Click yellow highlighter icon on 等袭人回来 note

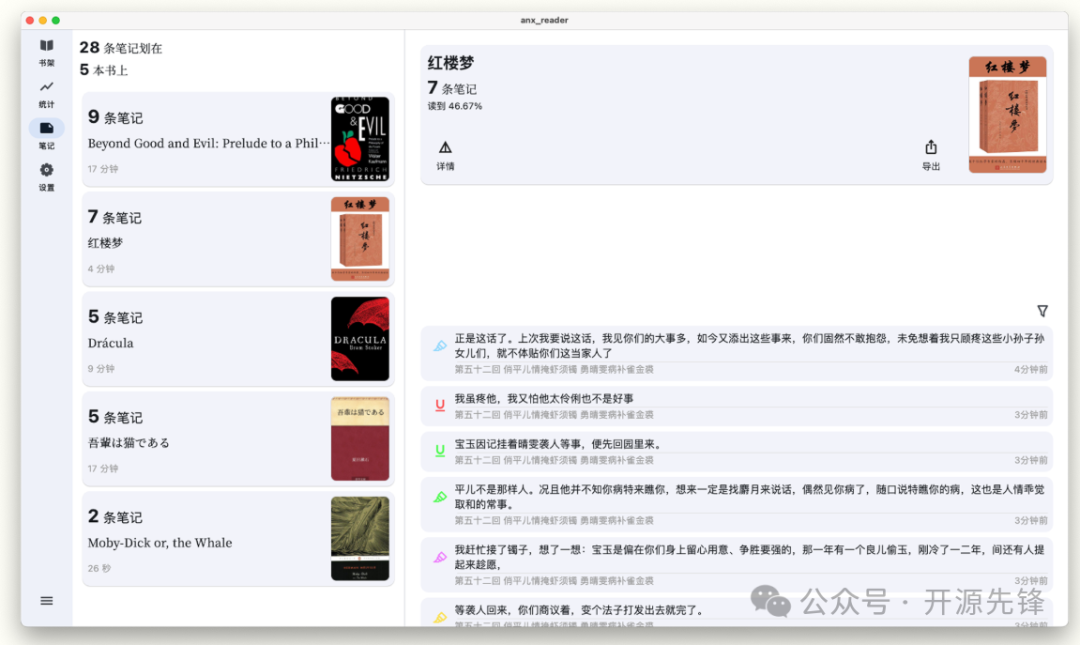click(x=439, y=617)
